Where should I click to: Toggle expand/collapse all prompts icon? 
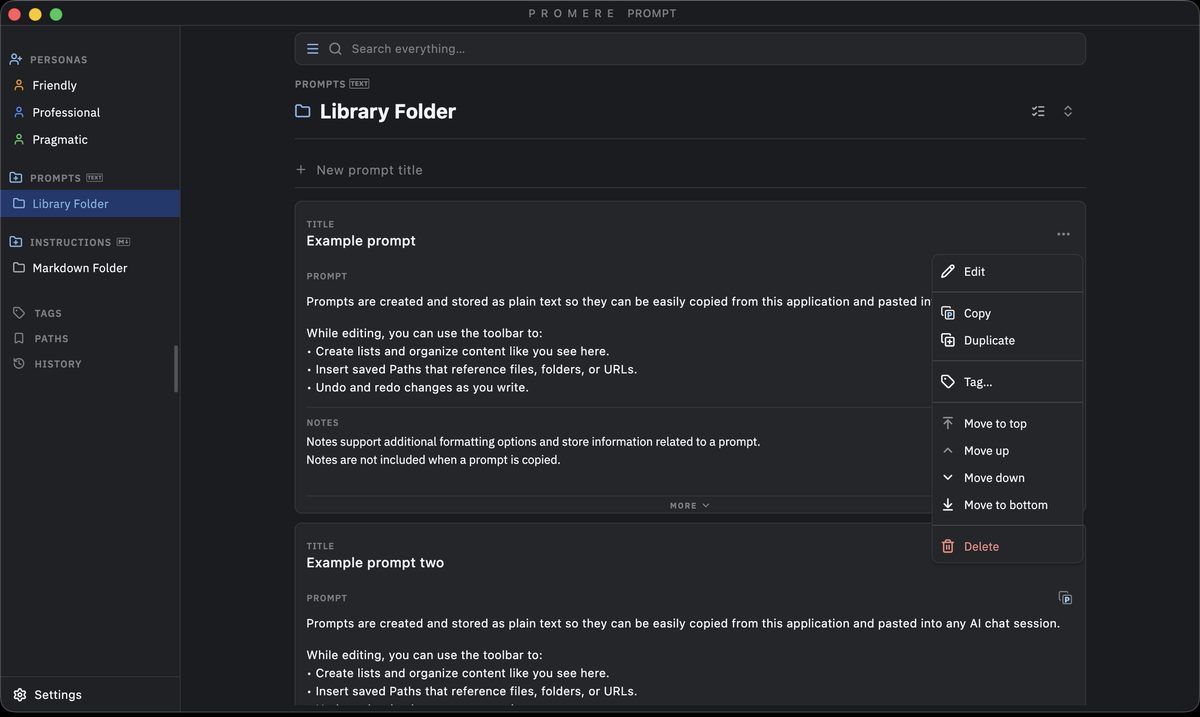pyautogui.click(x=1068, y=111)
